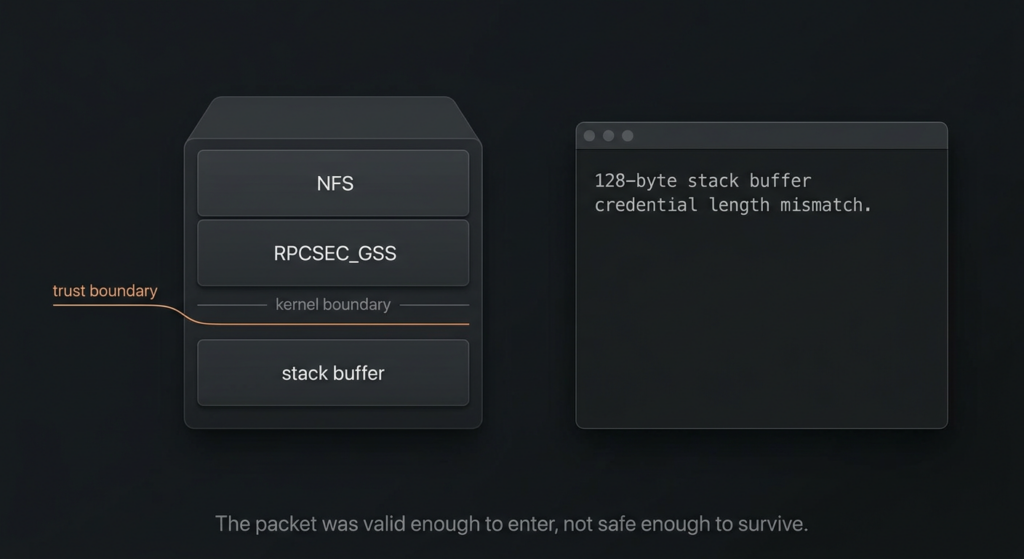
Task: Click the kernel boundary label
Action: pyautogui.click(x=333, y=304)
